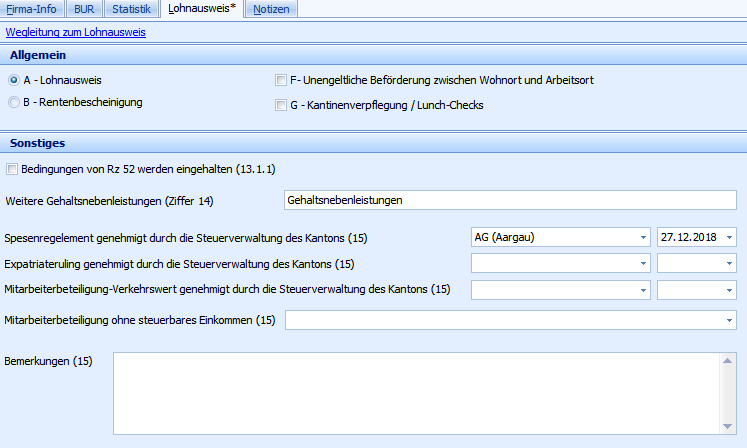Viewport: 747px width, 448px height.
Task: Open the Notizen tab
Action: (272, 9)
